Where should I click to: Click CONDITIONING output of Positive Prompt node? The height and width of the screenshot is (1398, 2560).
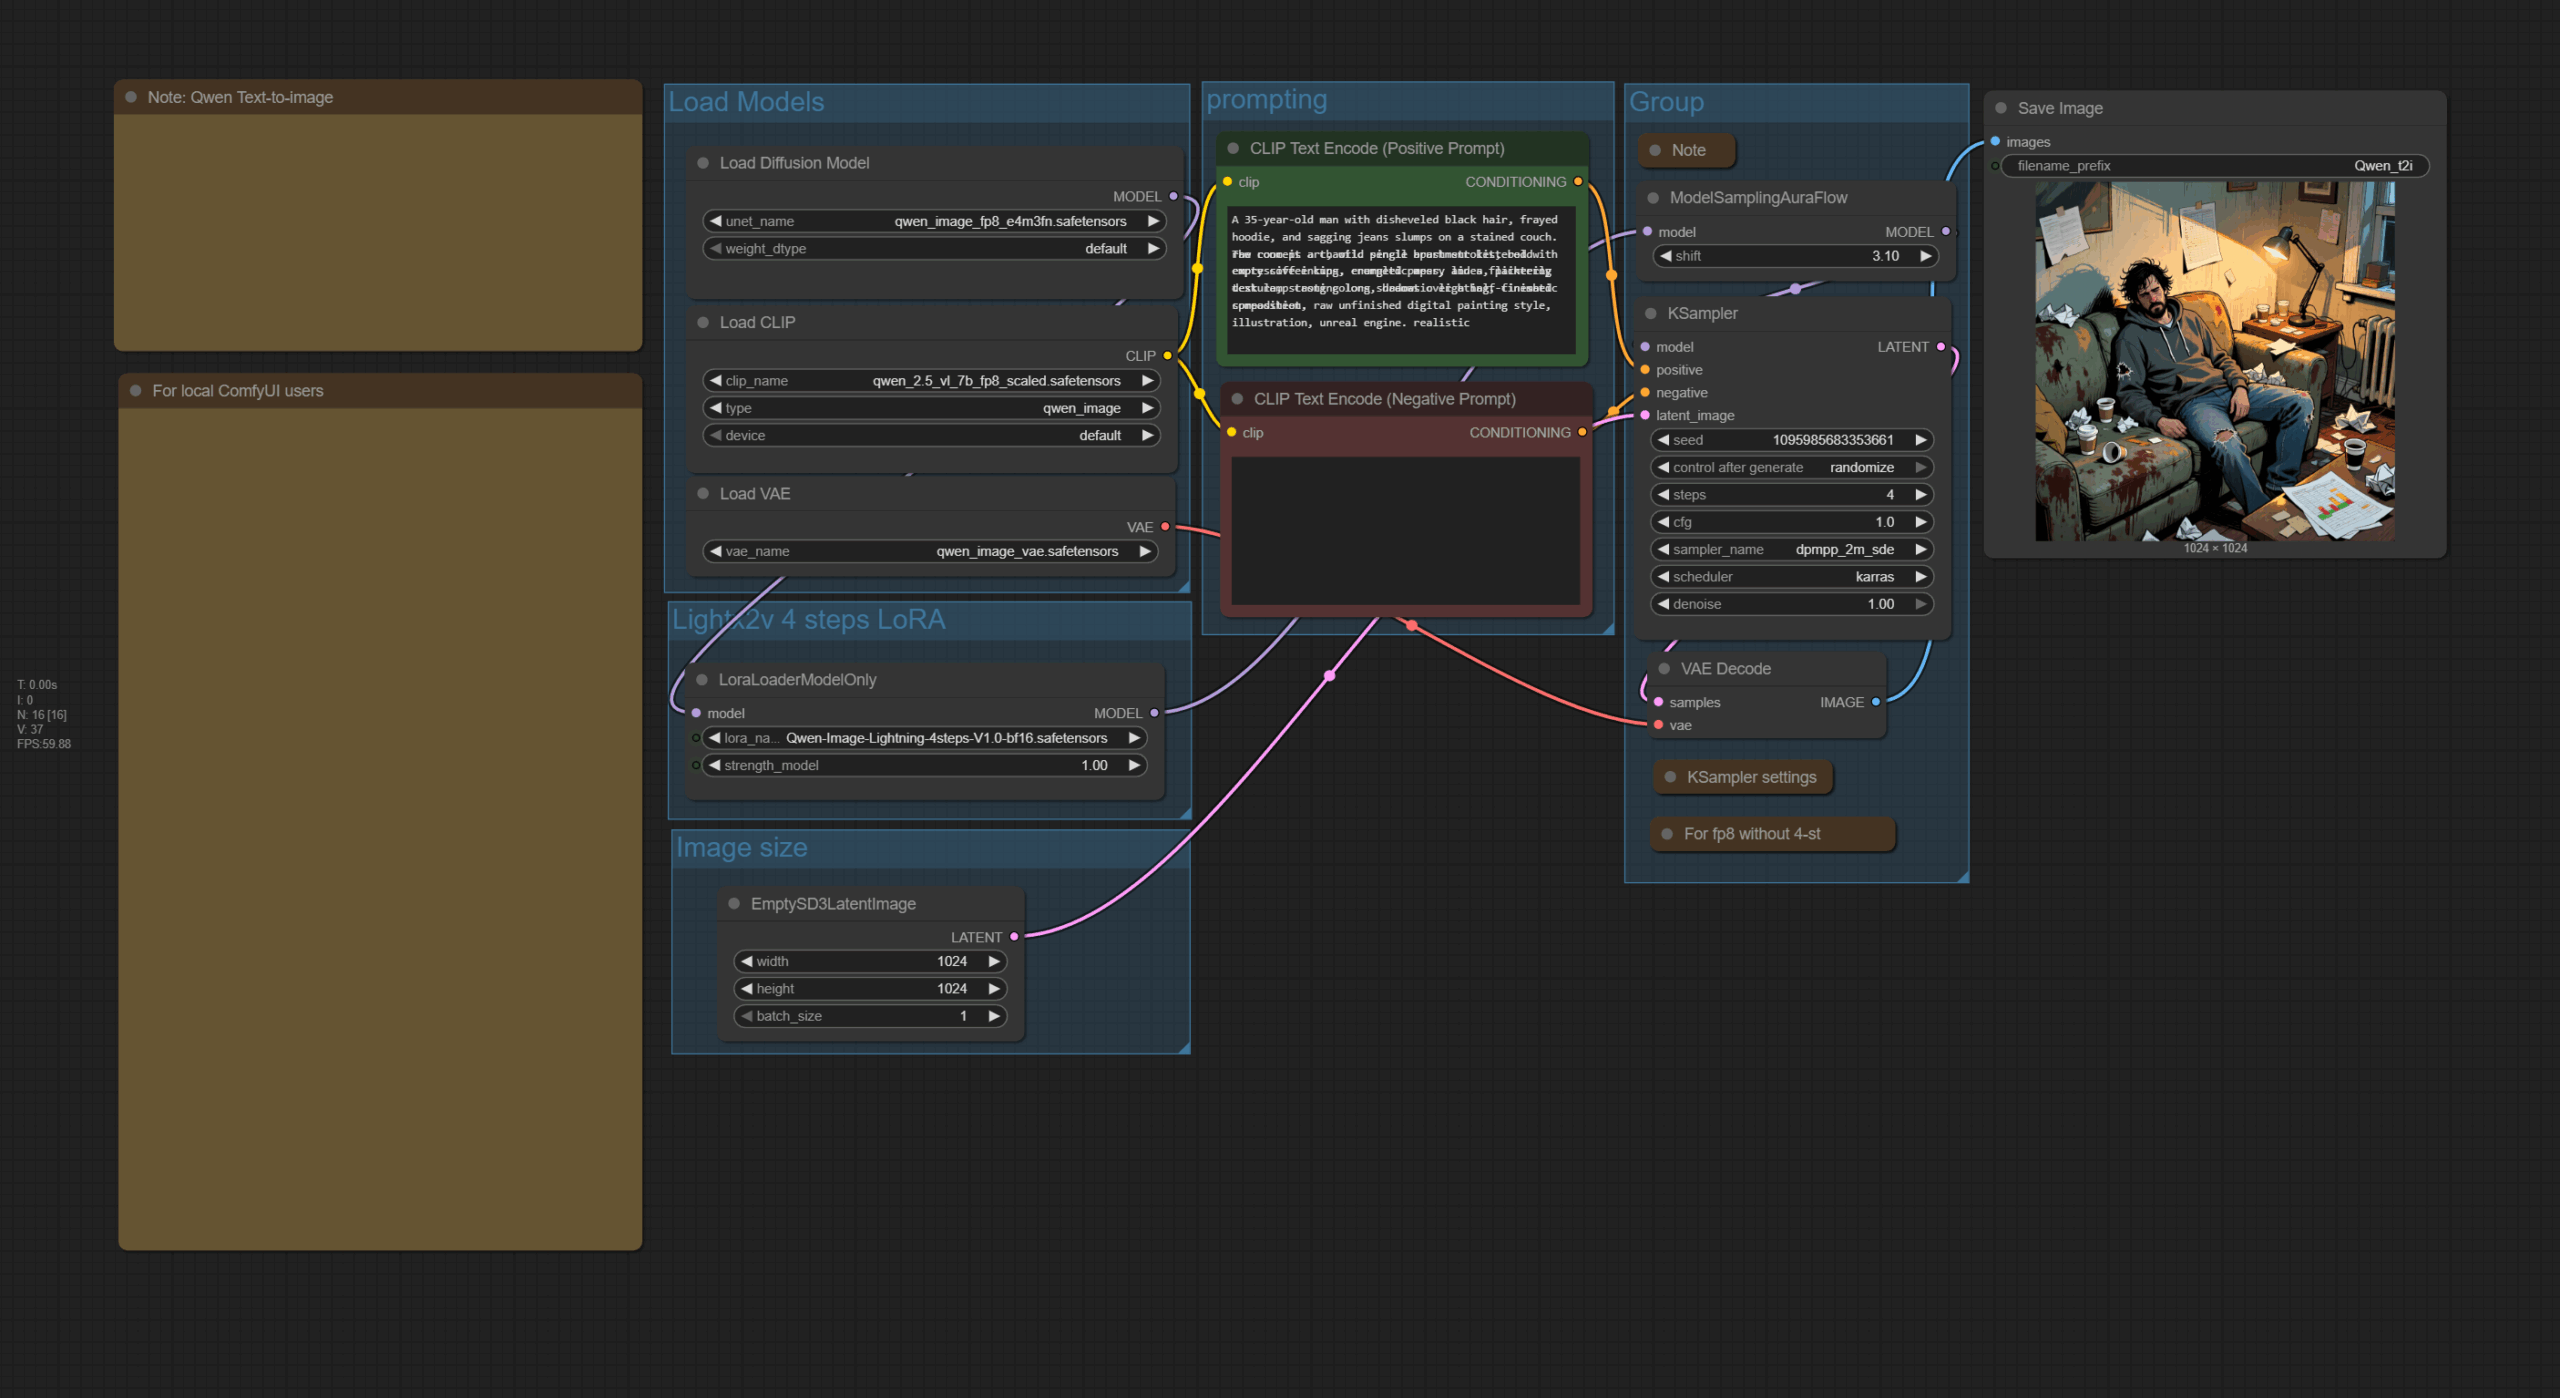[1578, 182]
